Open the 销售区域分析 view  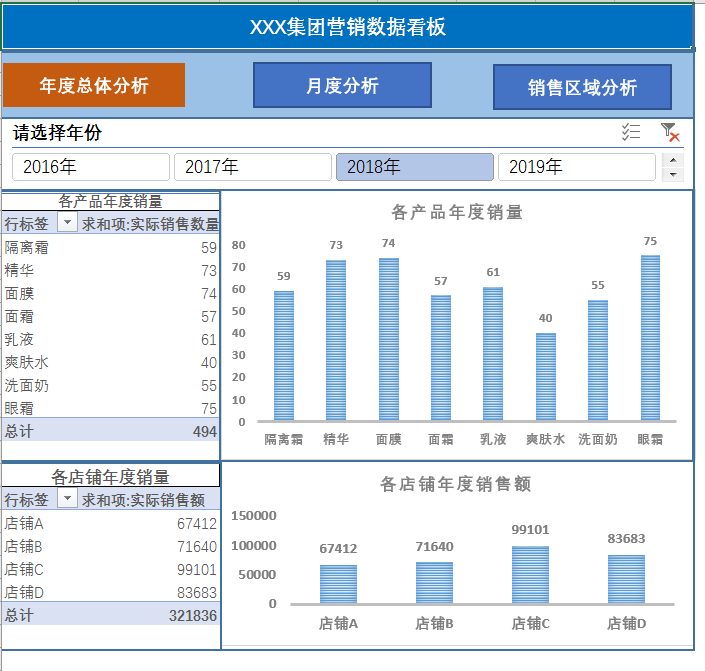tap(582, 87)
